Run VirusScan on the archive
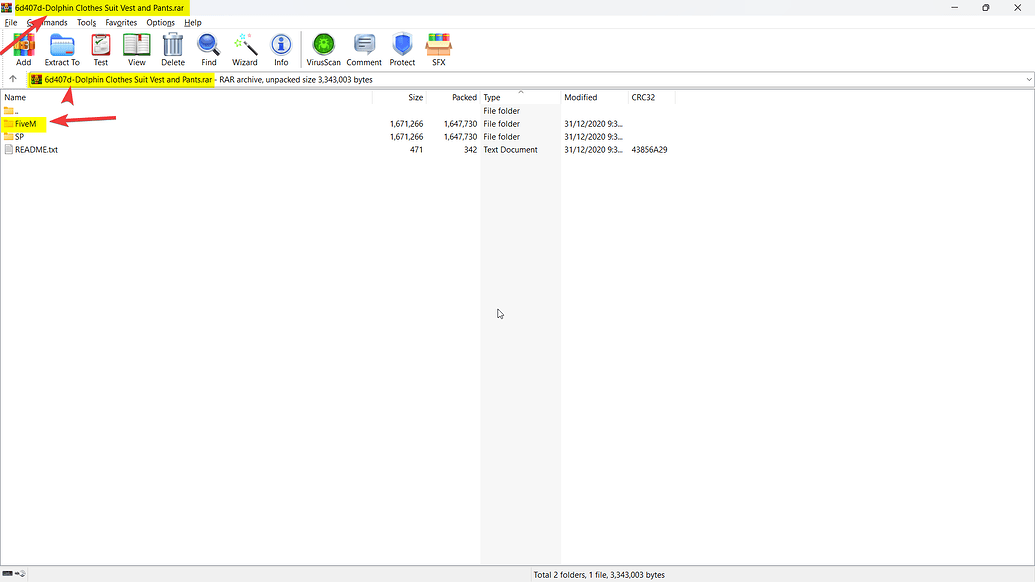 click(x=323, y=48)
